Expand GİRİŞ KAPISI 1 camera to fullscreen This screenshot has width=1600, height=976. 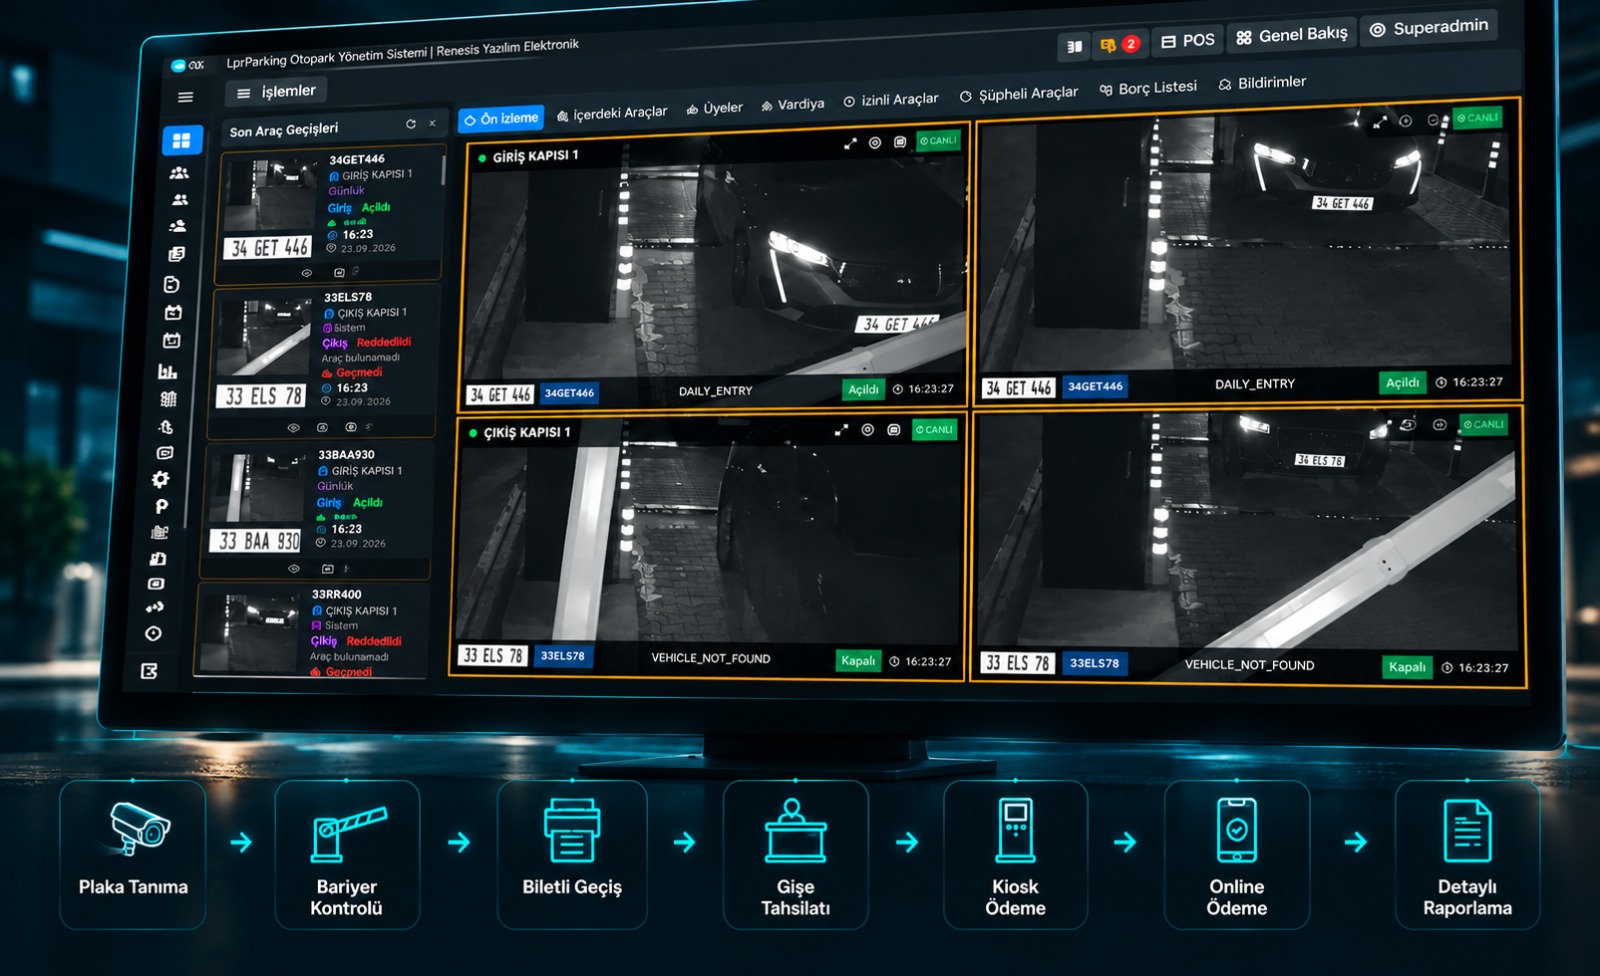point(850,143)
